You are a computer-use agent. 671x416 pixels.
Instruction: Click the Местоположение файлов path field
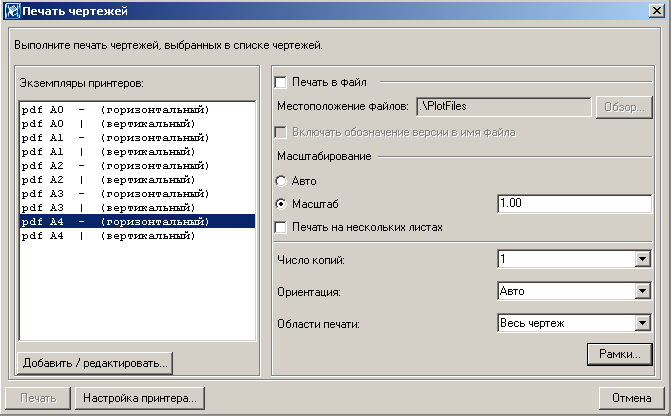pyautogui.click(x=504, y=107)
